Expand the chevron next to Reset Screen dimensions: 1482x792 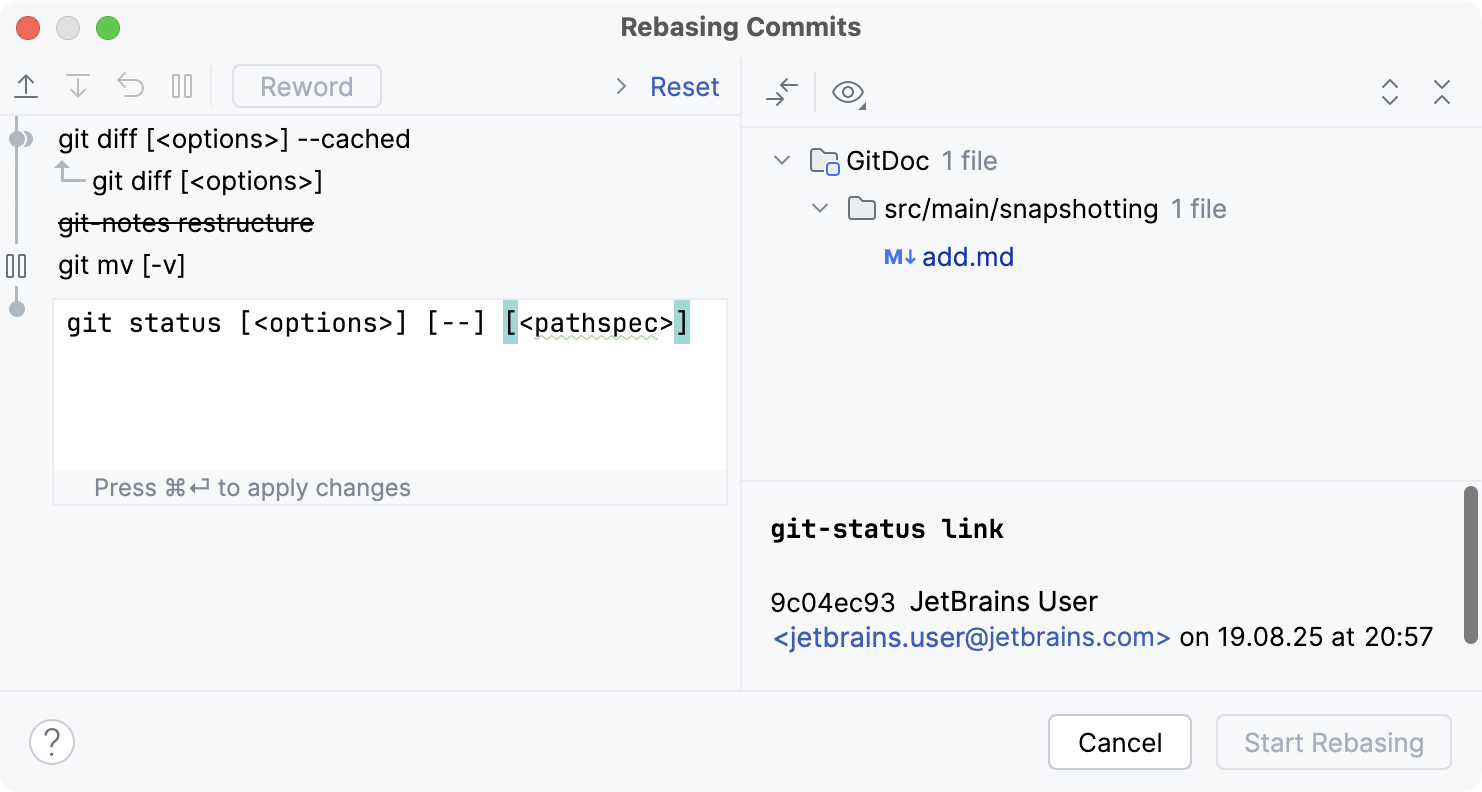(x=619, y=86)
